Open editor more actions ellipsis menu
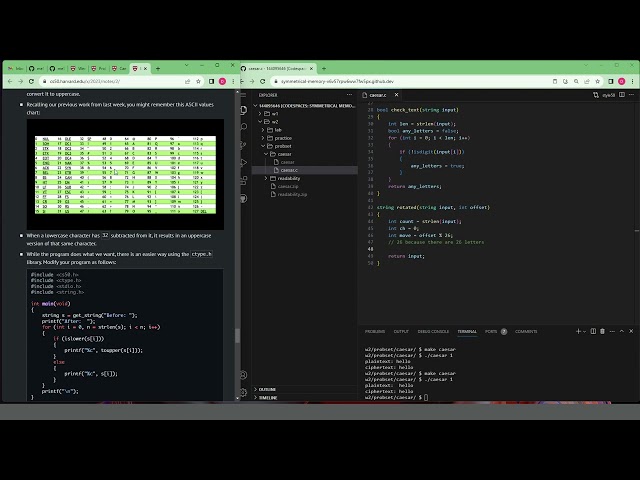Screen dimensions: 640x480 point(631,95)
